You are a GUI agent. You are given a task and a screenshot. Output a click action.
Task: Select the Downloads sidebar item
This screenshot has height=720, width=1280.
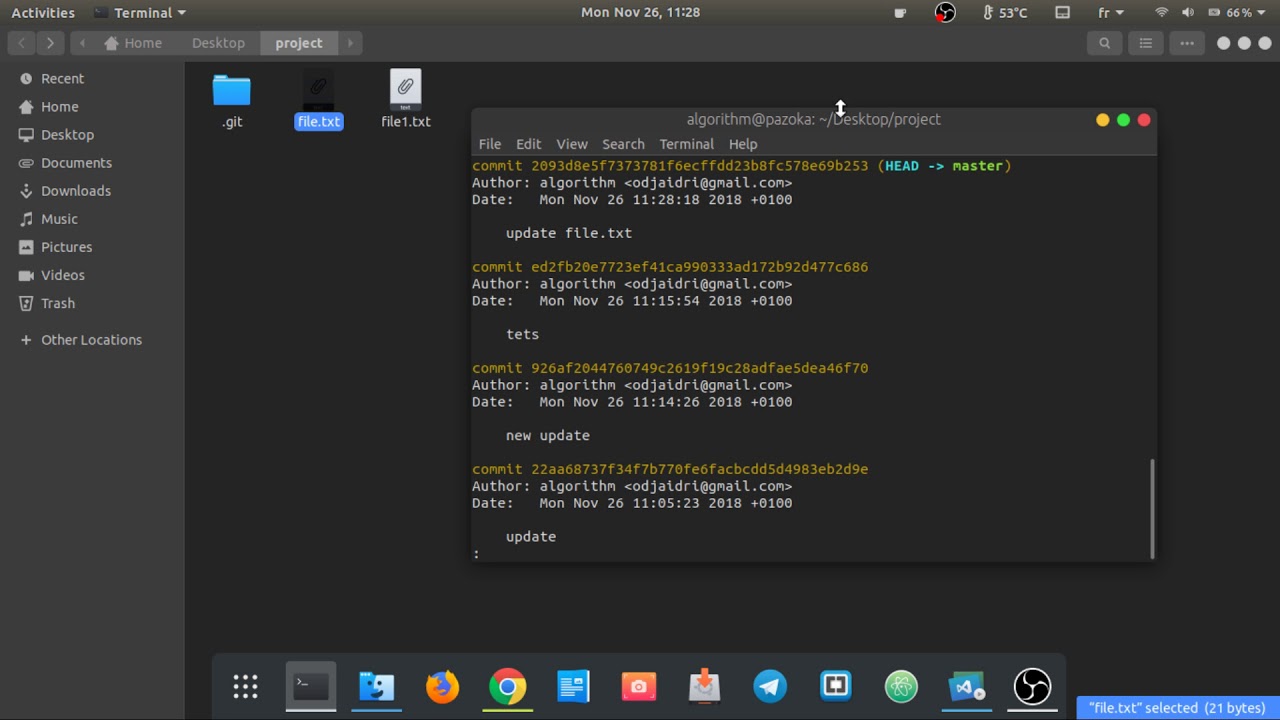tap(76, 191)
